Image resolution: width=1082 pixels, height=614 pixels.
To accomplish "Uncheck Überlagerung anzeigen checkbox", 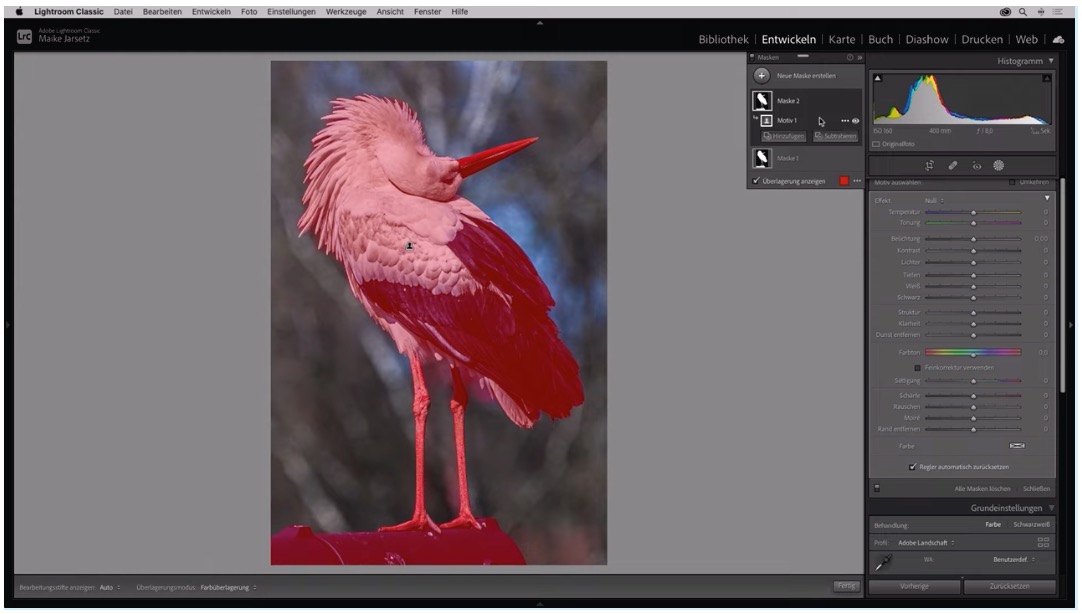I will [x=756, y=181].
